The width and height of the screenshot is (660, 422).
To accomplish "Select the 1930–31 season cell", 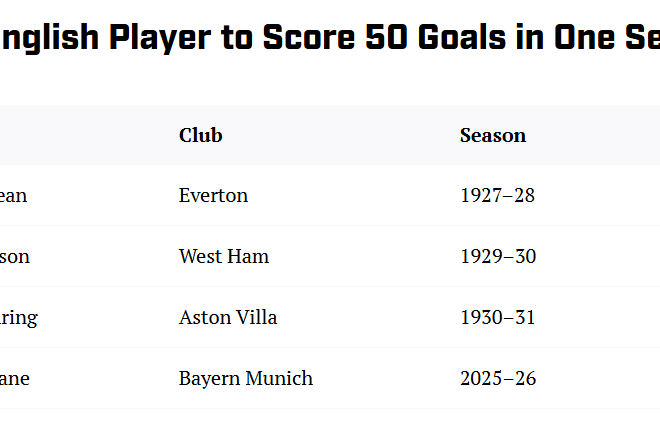I will (497, 317).
